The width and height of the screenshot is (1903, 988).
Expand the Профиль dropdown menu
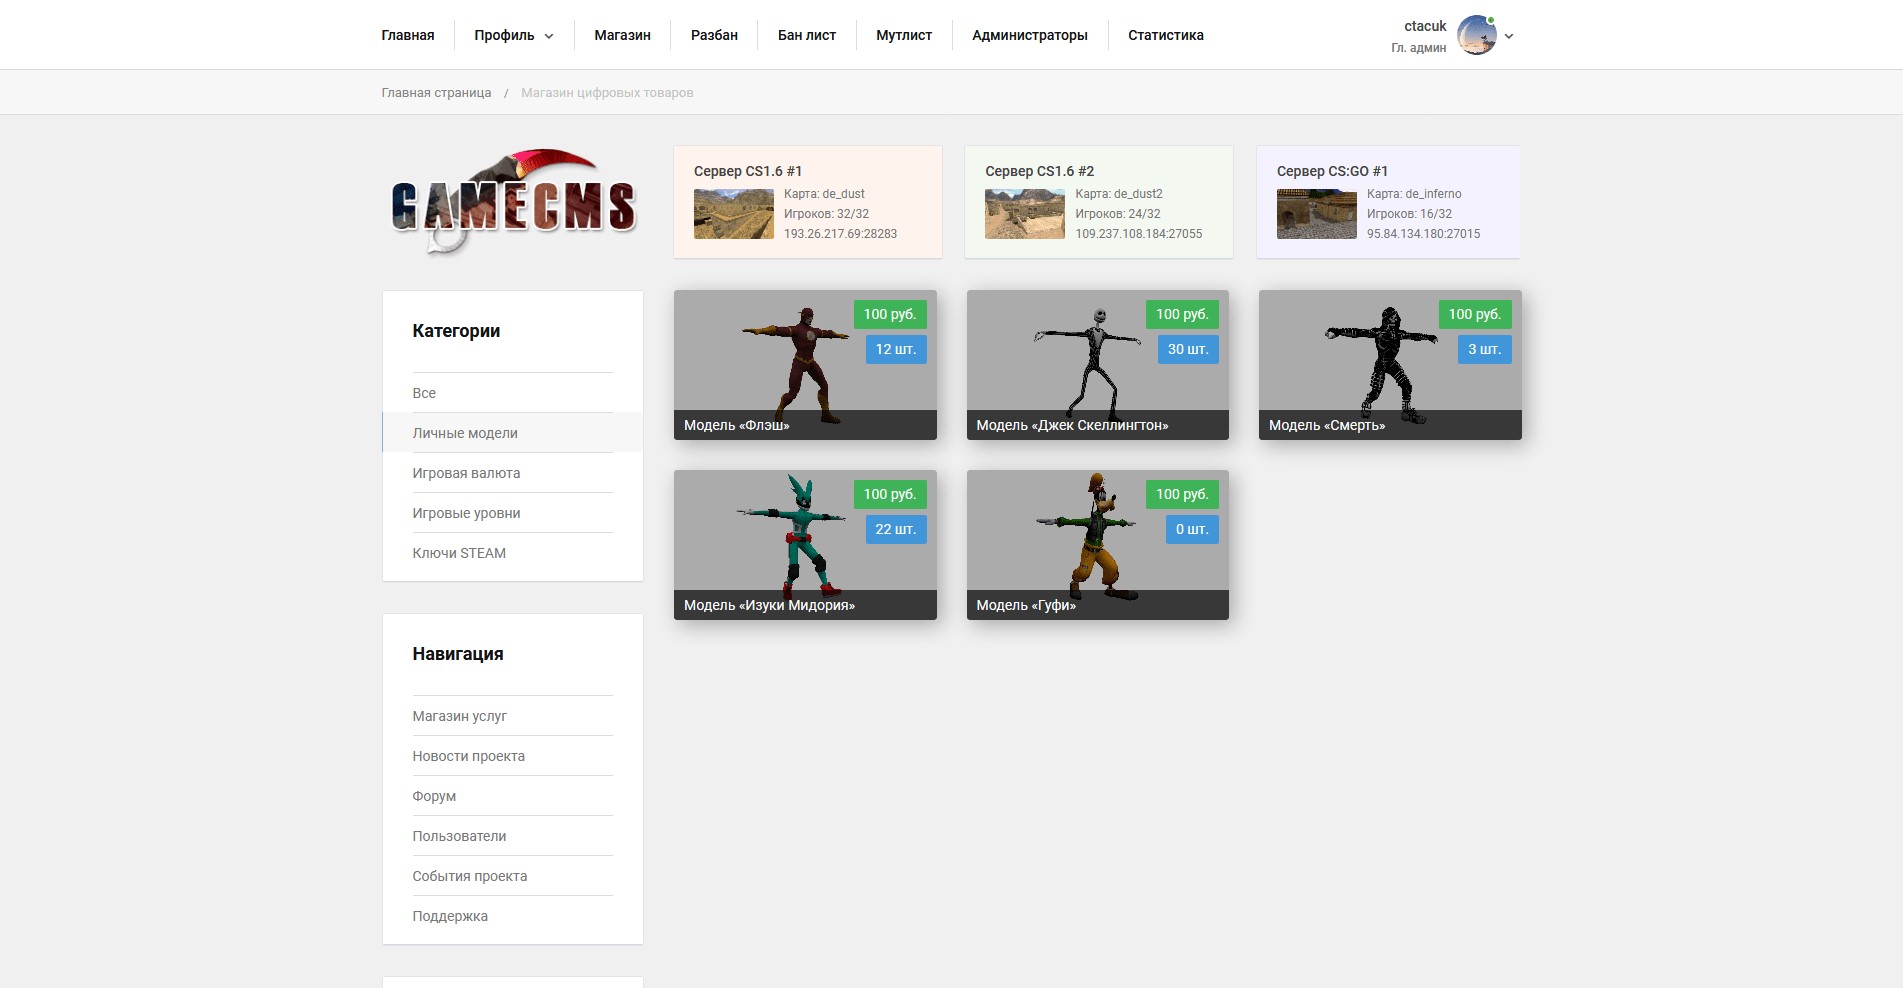coord(513,35)
